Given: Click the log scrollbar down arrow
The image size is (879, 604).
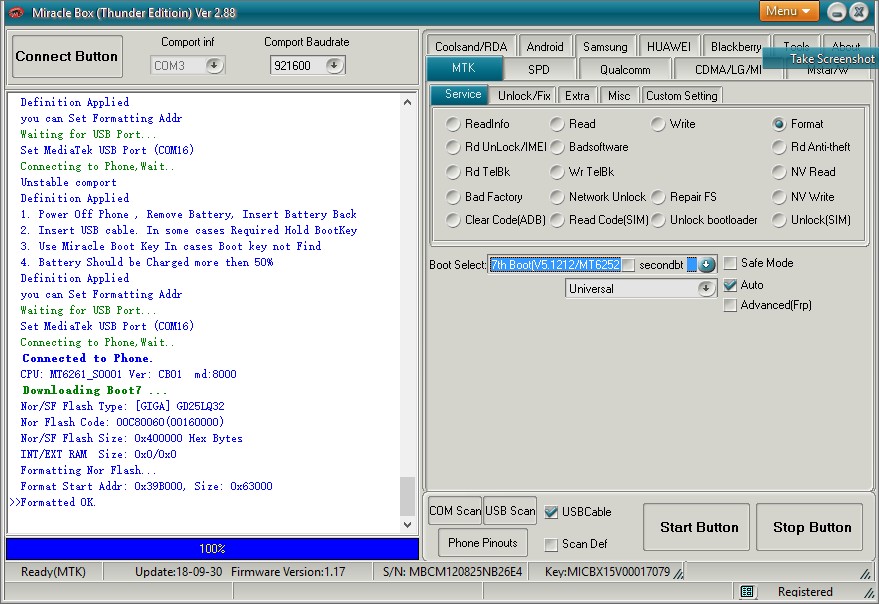Looking at the screenshot, I should pyautogui.click(x=408, y=525).
